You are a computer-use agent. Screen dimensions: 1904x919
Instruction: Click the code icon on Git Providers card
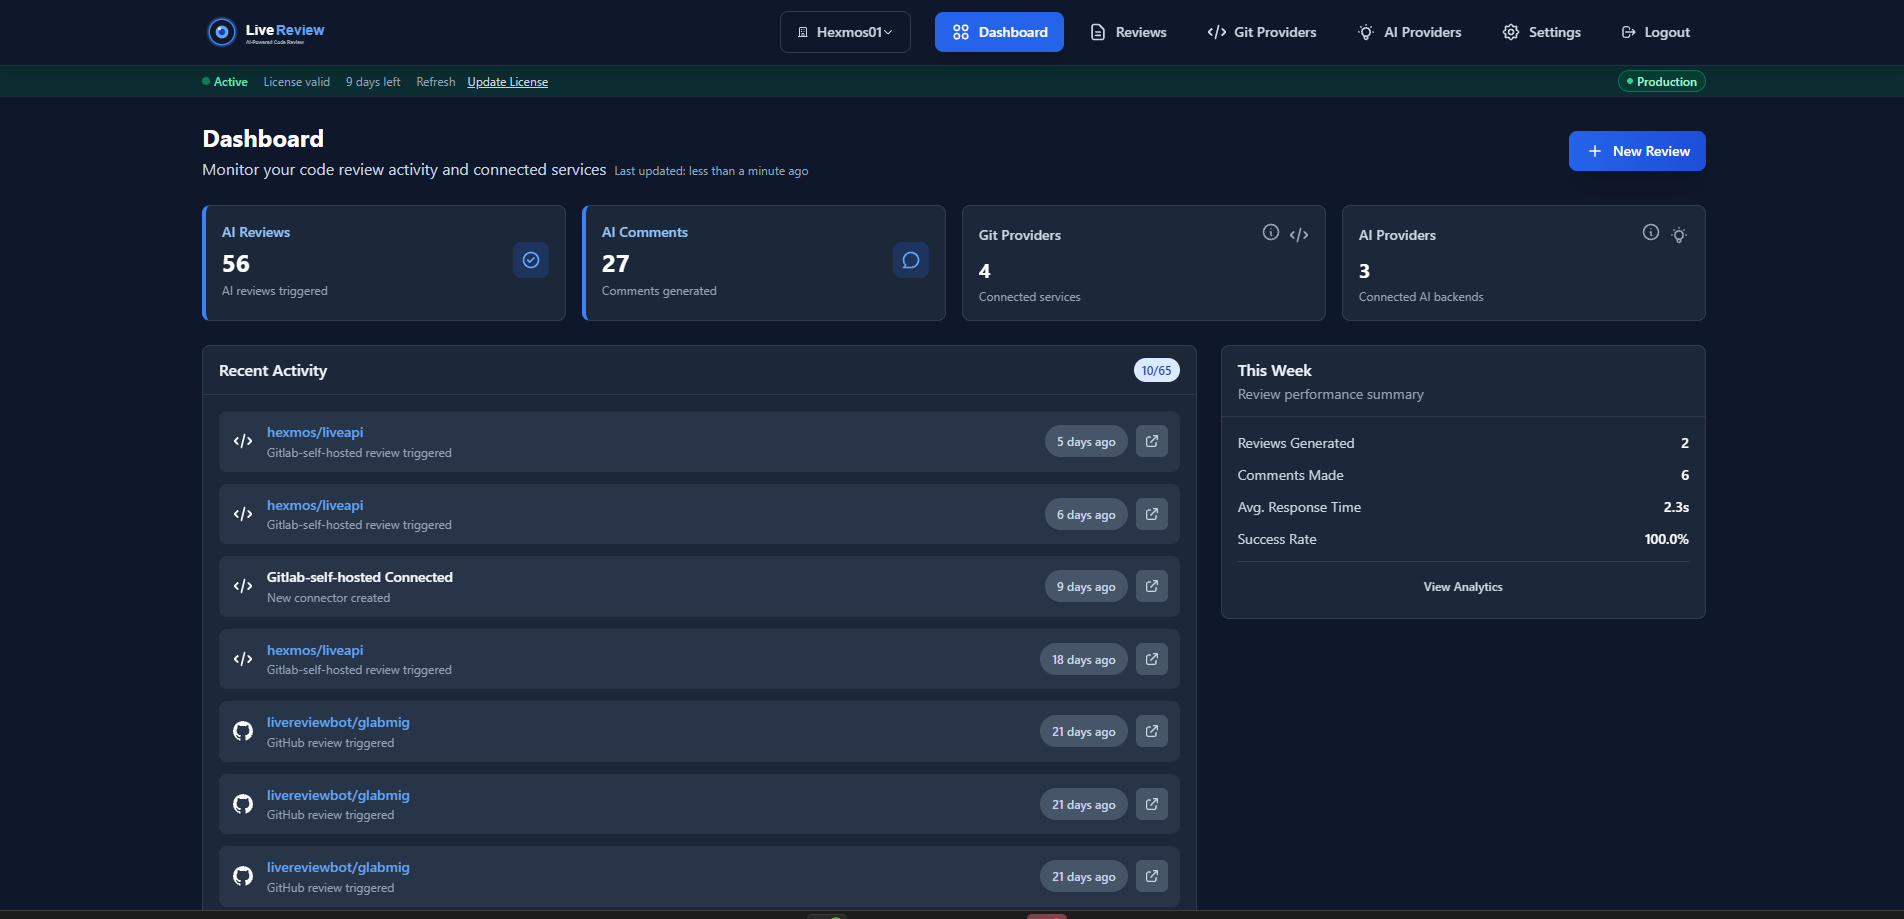tap(1300, 233)
